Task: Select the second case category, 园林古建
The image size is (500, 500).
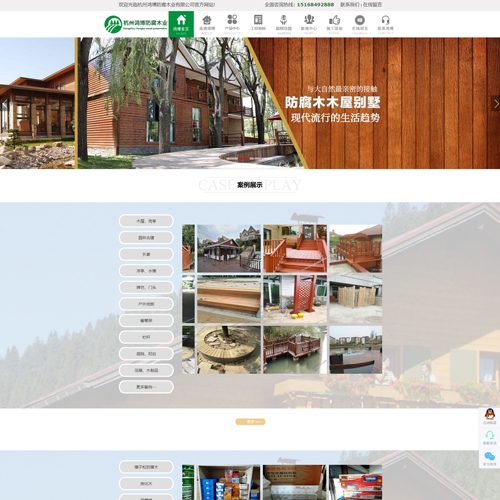Action: pos(146,238)
